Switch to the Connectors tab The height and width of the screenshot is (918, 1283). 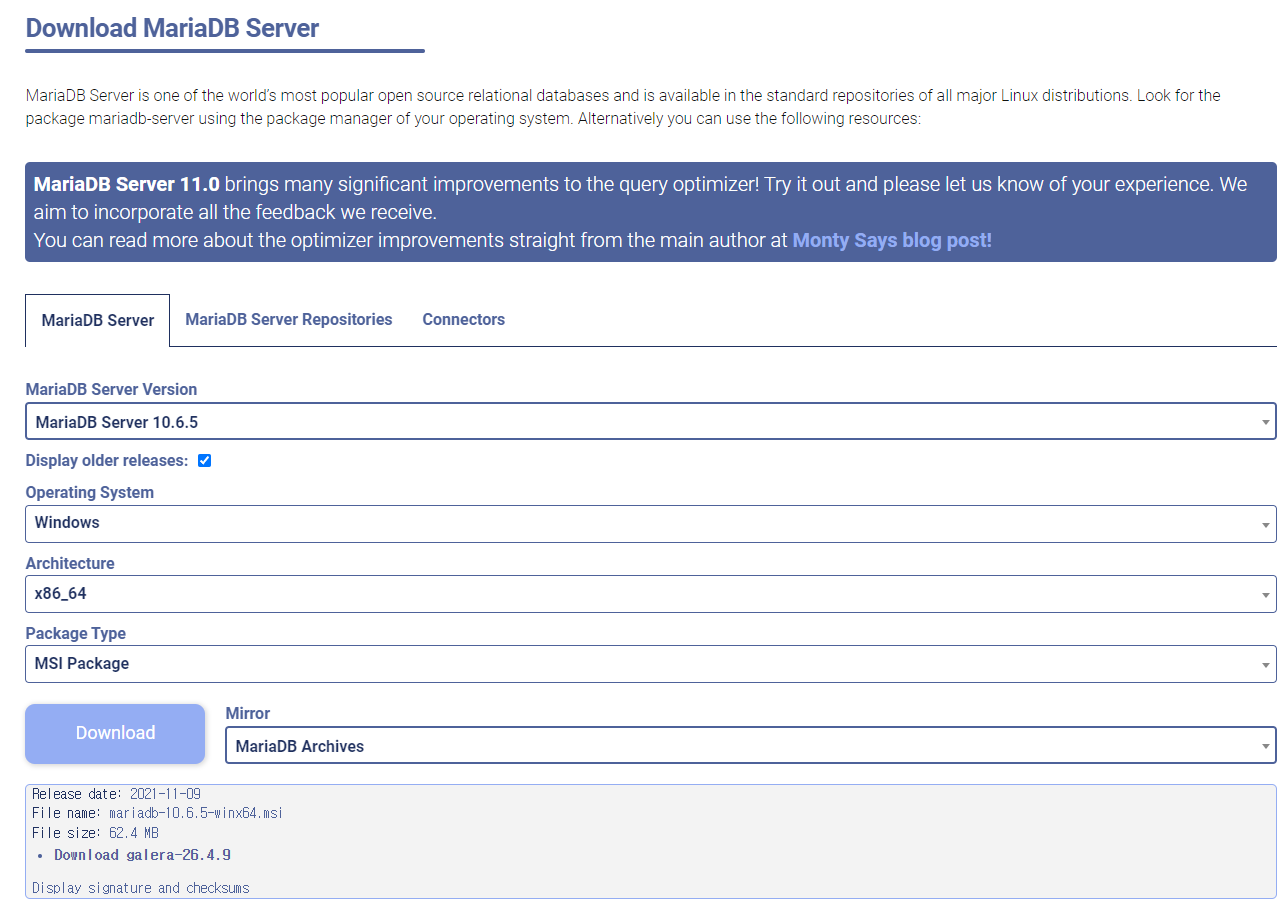[464, 320]
